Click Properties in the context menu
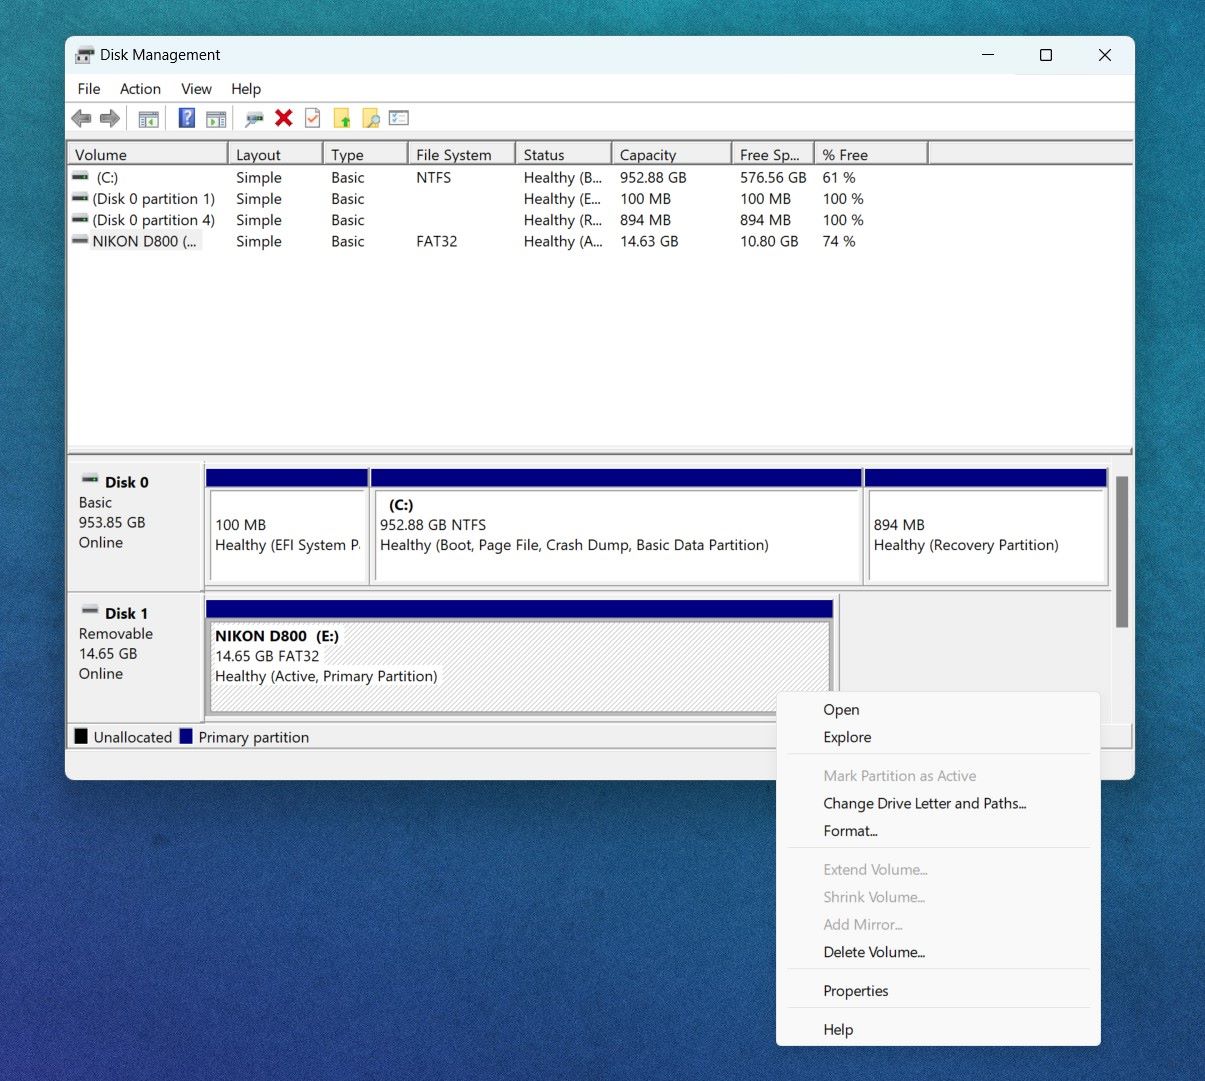 (855, 991)
